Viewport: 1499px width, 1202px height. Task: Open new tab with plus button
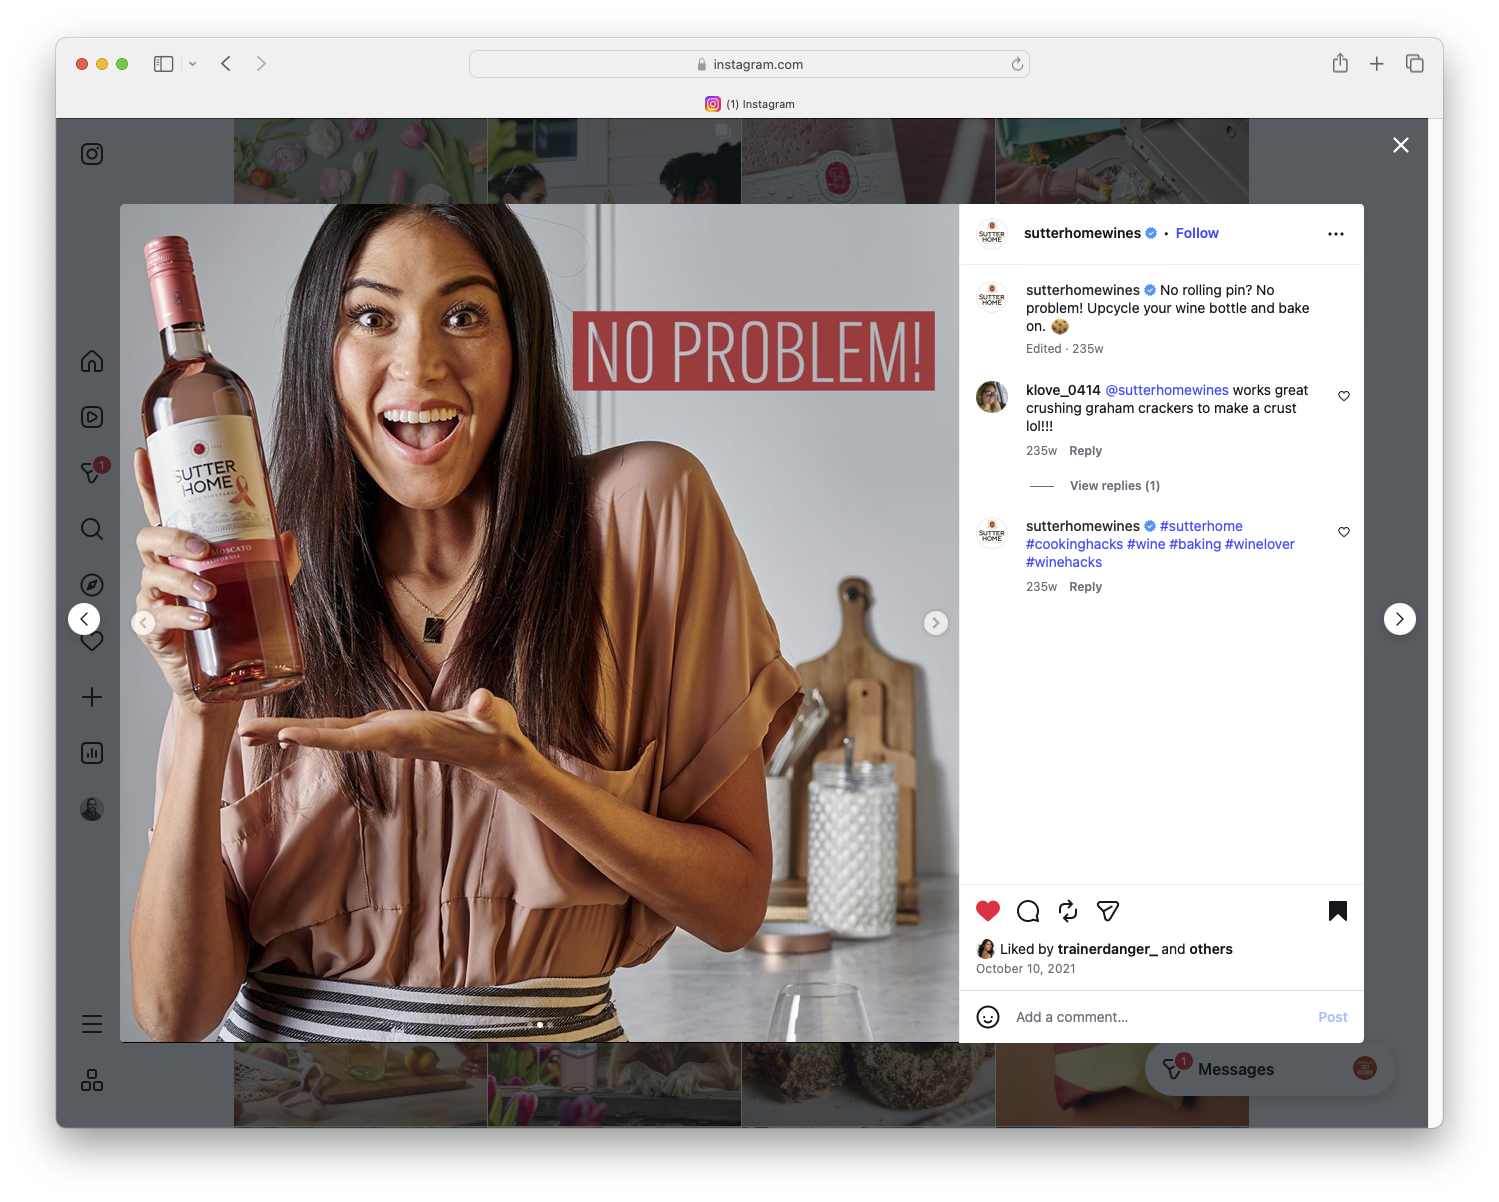(x=1377, y=64)
